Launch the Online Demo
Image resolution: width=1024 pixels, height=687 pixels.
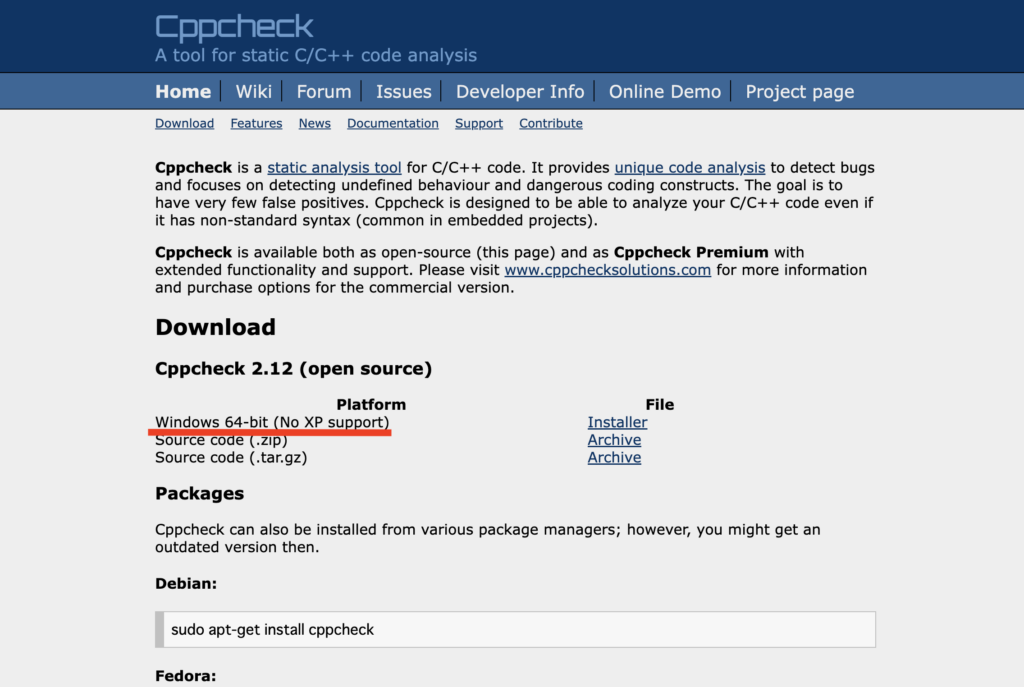click(664, 91)
